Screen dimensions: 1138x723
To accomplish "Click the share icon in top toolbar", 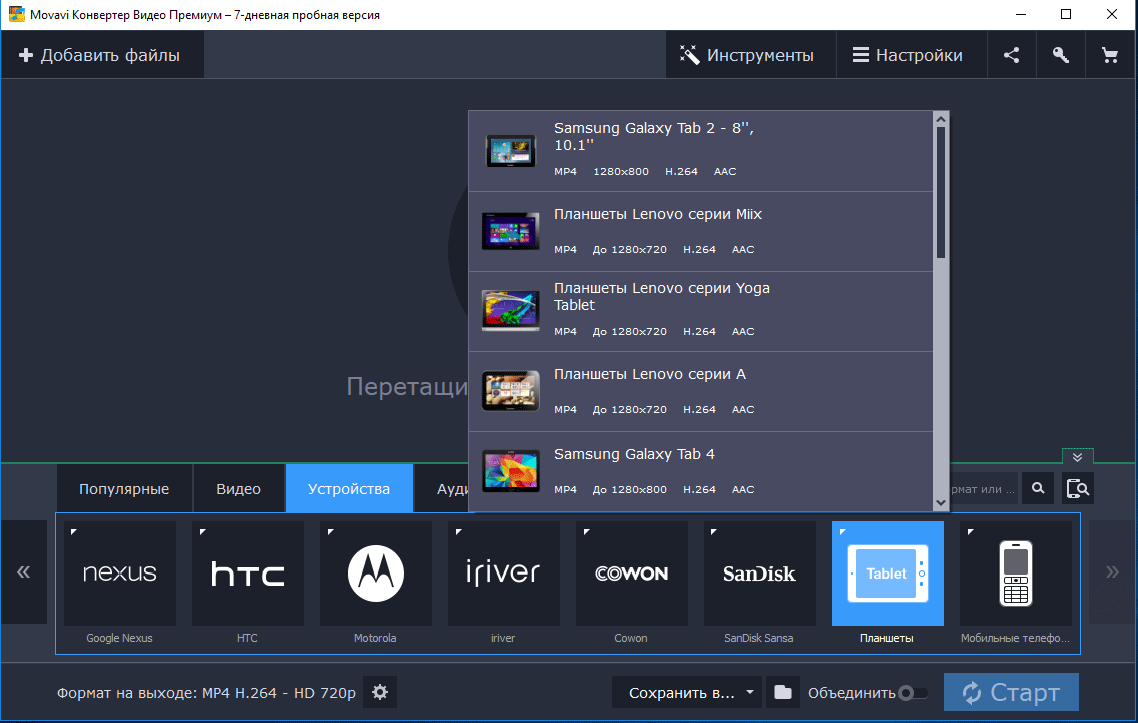I will pos(1011,55).
